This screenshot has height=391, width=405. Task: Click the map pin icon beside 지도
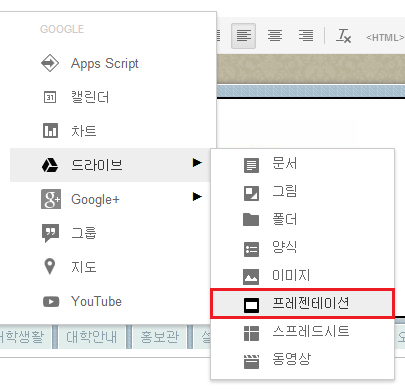[50, 266]
